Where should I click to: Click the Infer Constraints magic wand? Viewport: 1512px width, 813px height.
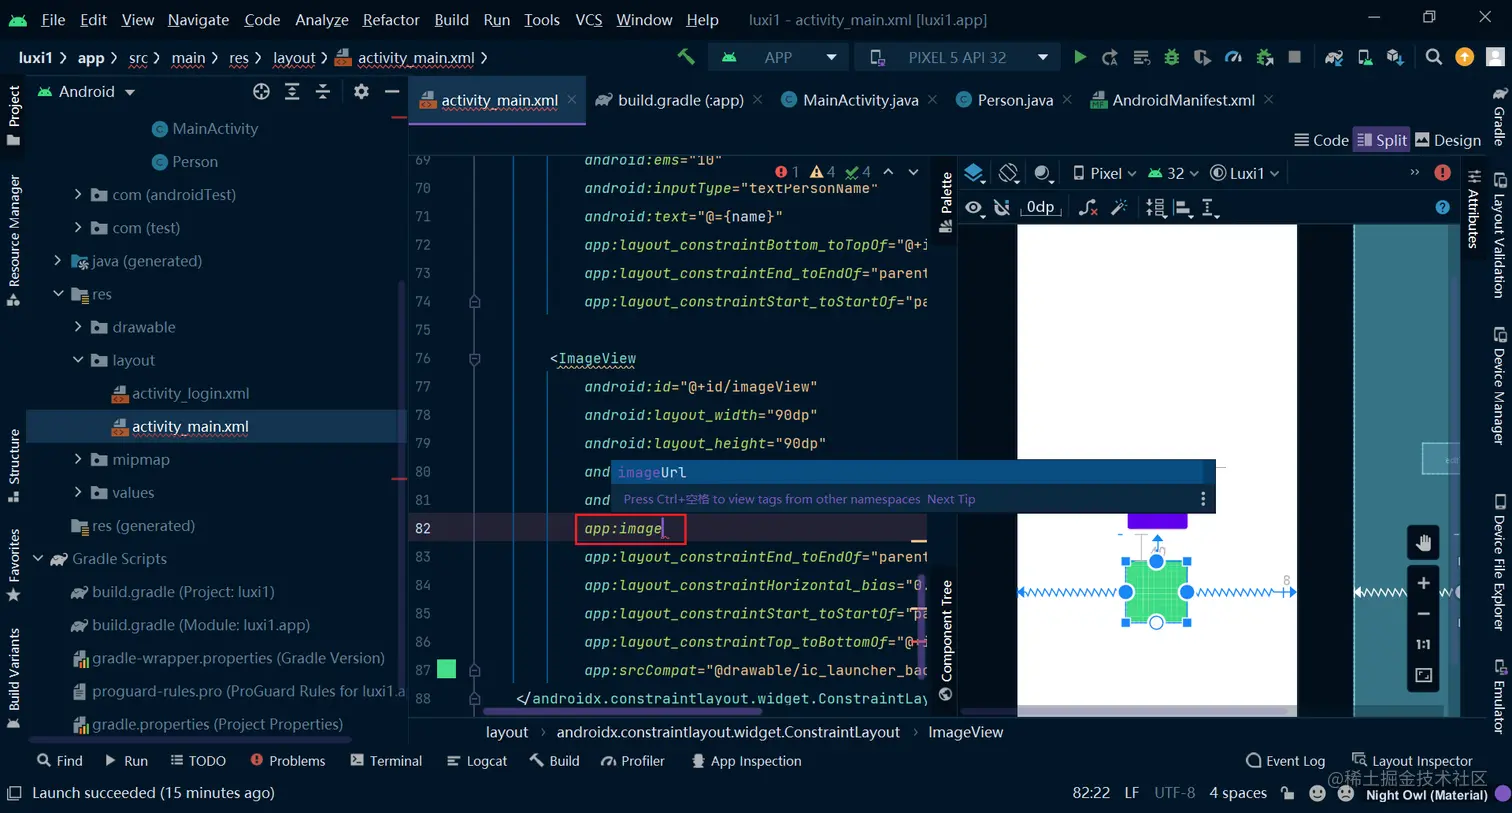pyautogui.click(x=1119, y=208)
